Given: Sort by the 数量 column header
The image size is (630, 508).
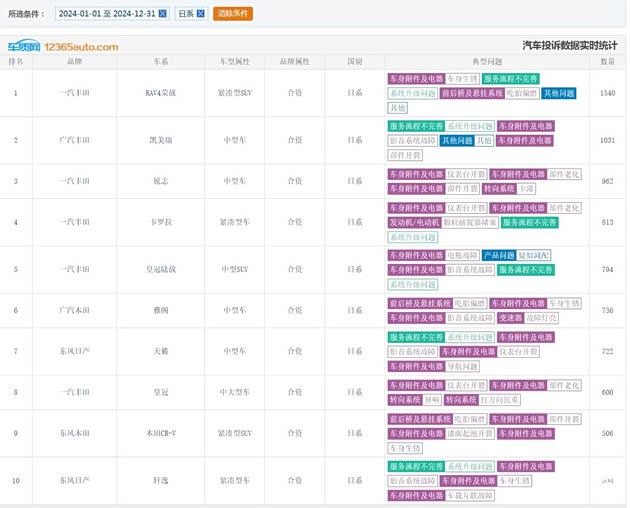Looking at the screenshot, I should point(608,61).
